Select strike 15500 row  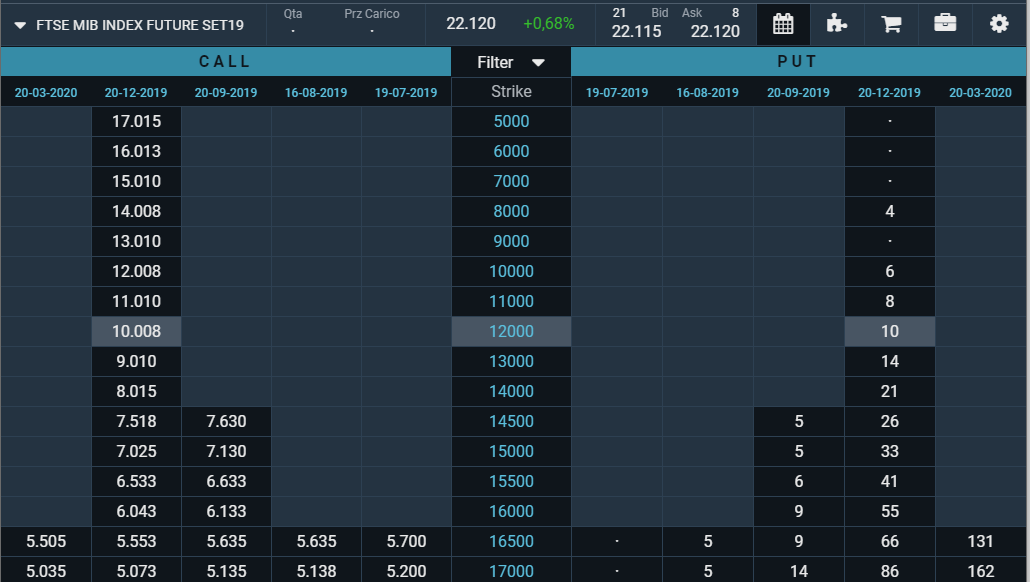pos(511,481)
